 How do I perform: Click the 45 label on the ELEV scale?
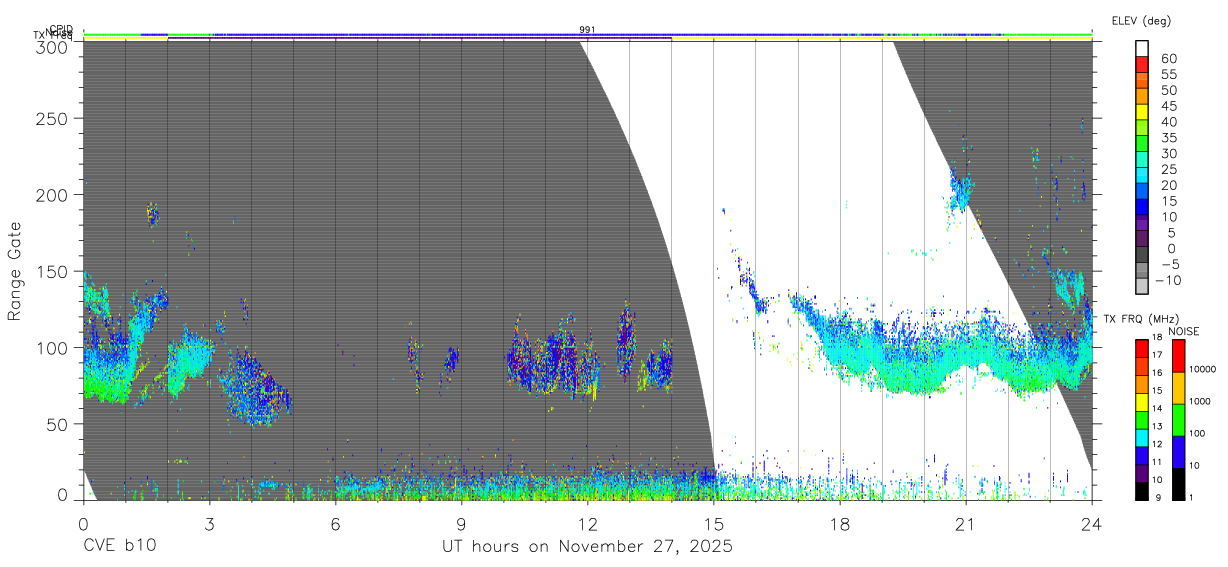pos(1169,106)
